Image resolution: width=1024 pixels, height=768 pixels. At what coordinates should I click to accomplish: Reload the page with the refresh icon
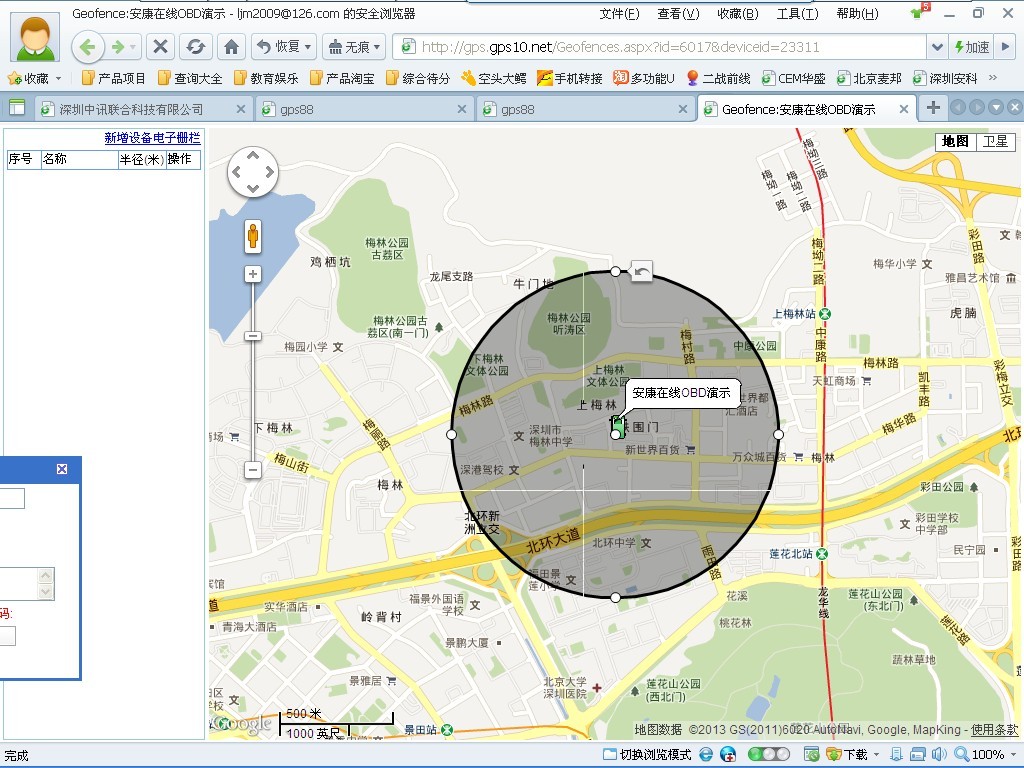(195, 46)
